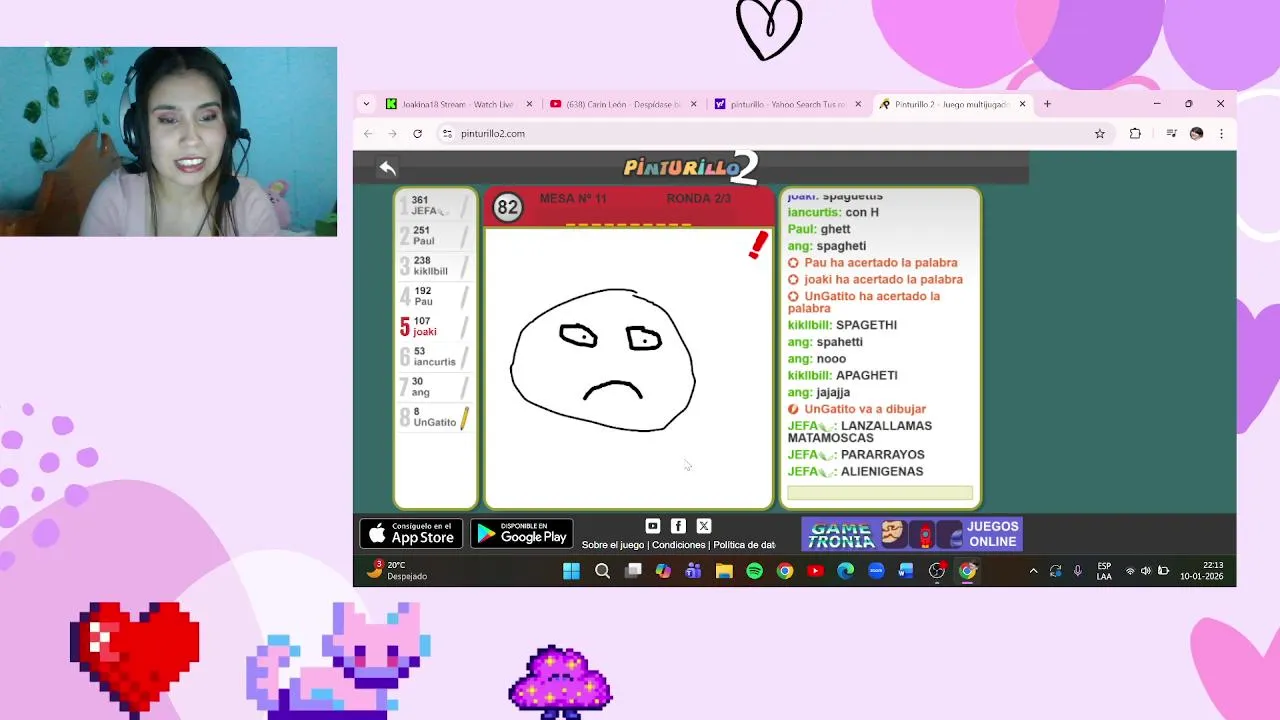Click the red exclamation report icon
This screenshot has width=1280, height=720.
pyautogui.click(x=758, y=245)
